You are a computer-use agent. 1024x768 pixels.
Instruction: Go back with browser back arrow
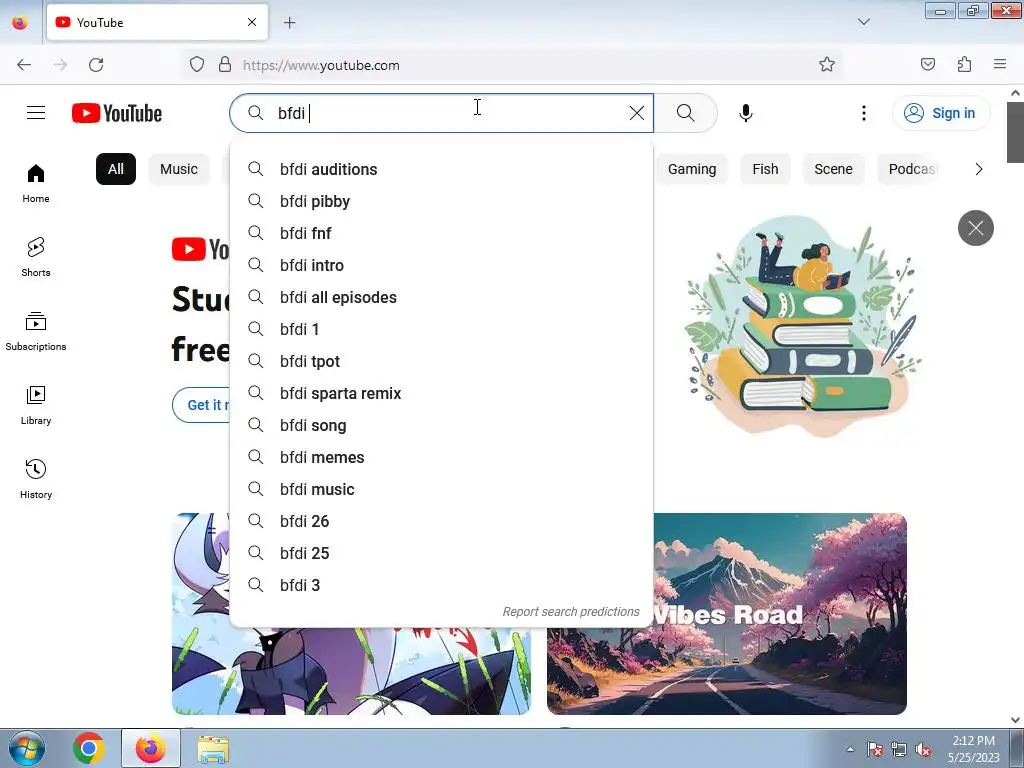click(x=24, y=65)
